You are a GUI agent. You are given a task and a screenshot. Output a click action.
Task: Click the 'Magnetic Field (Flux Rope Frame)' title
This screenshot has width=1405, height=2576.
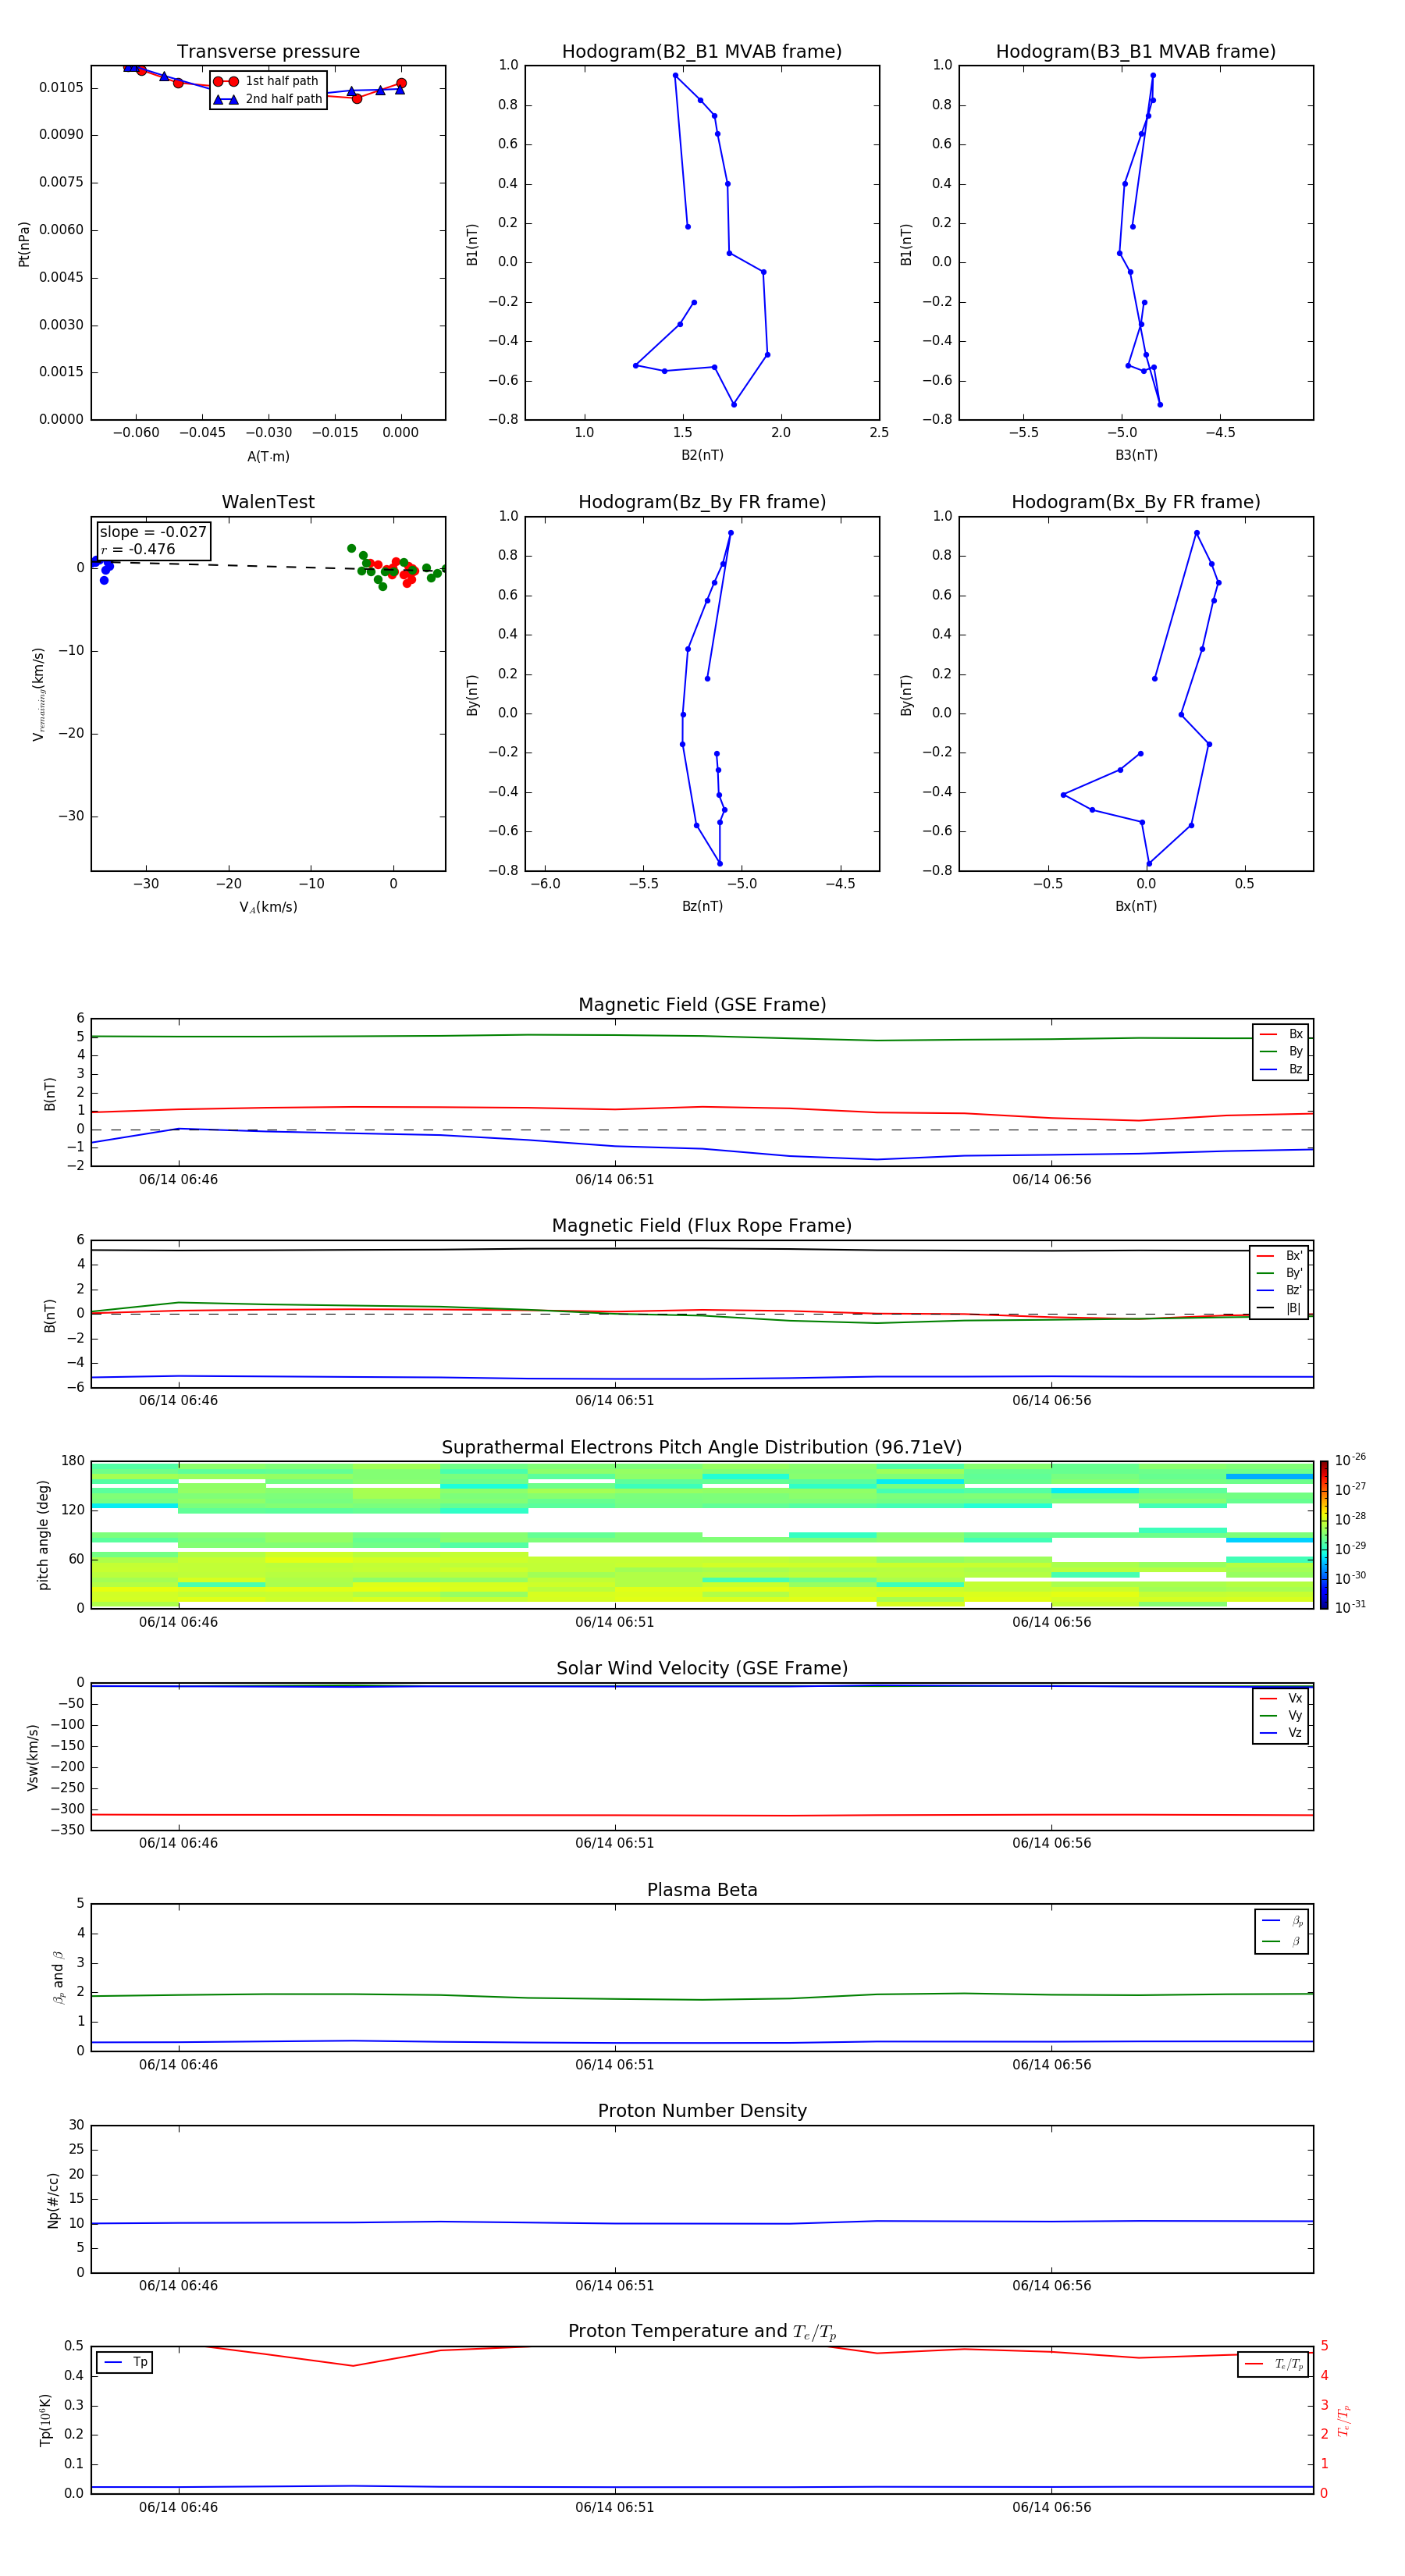702,1226
